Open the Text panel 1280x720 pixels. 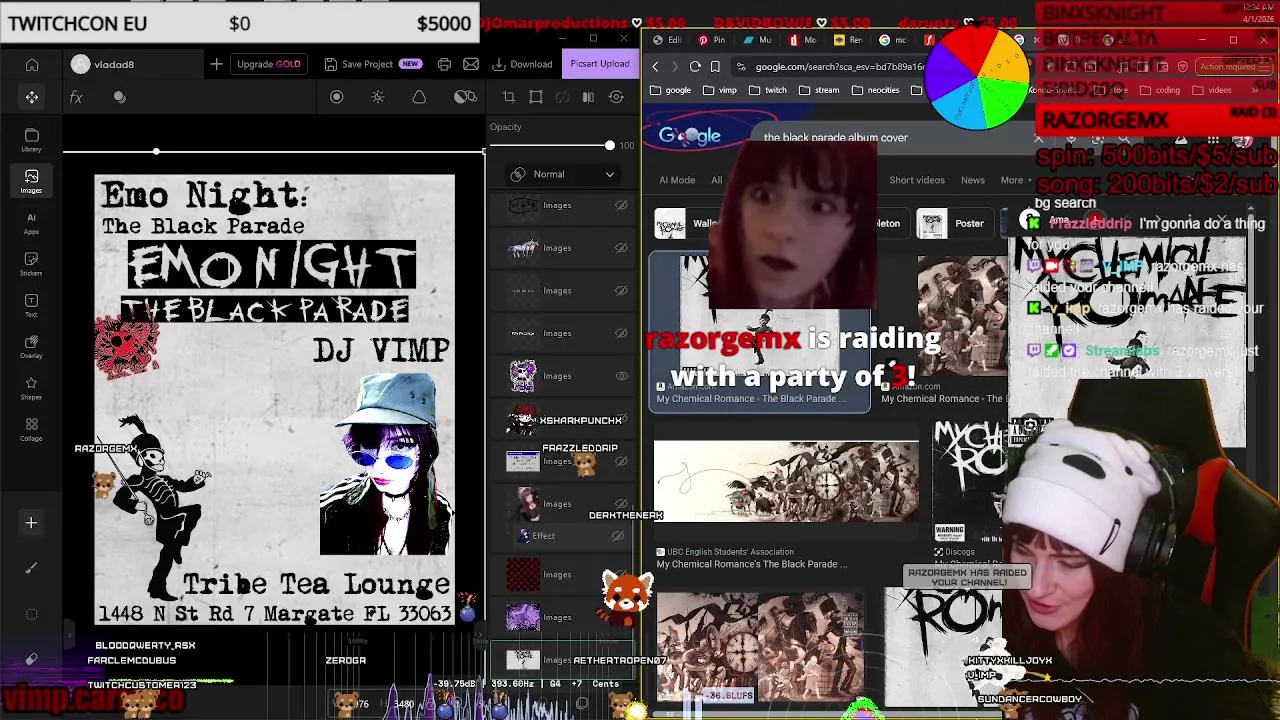coord(31,305)
